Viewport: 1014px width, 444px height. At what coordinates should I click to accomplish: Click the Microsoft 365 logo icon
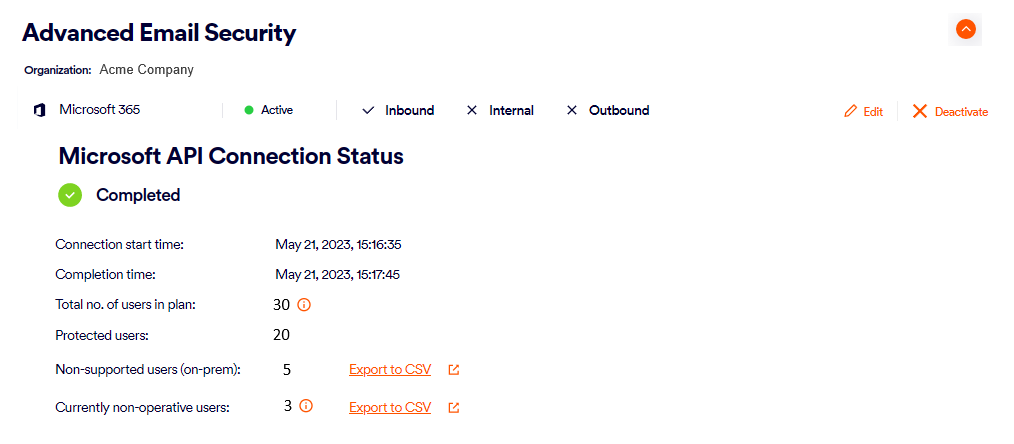39,110
